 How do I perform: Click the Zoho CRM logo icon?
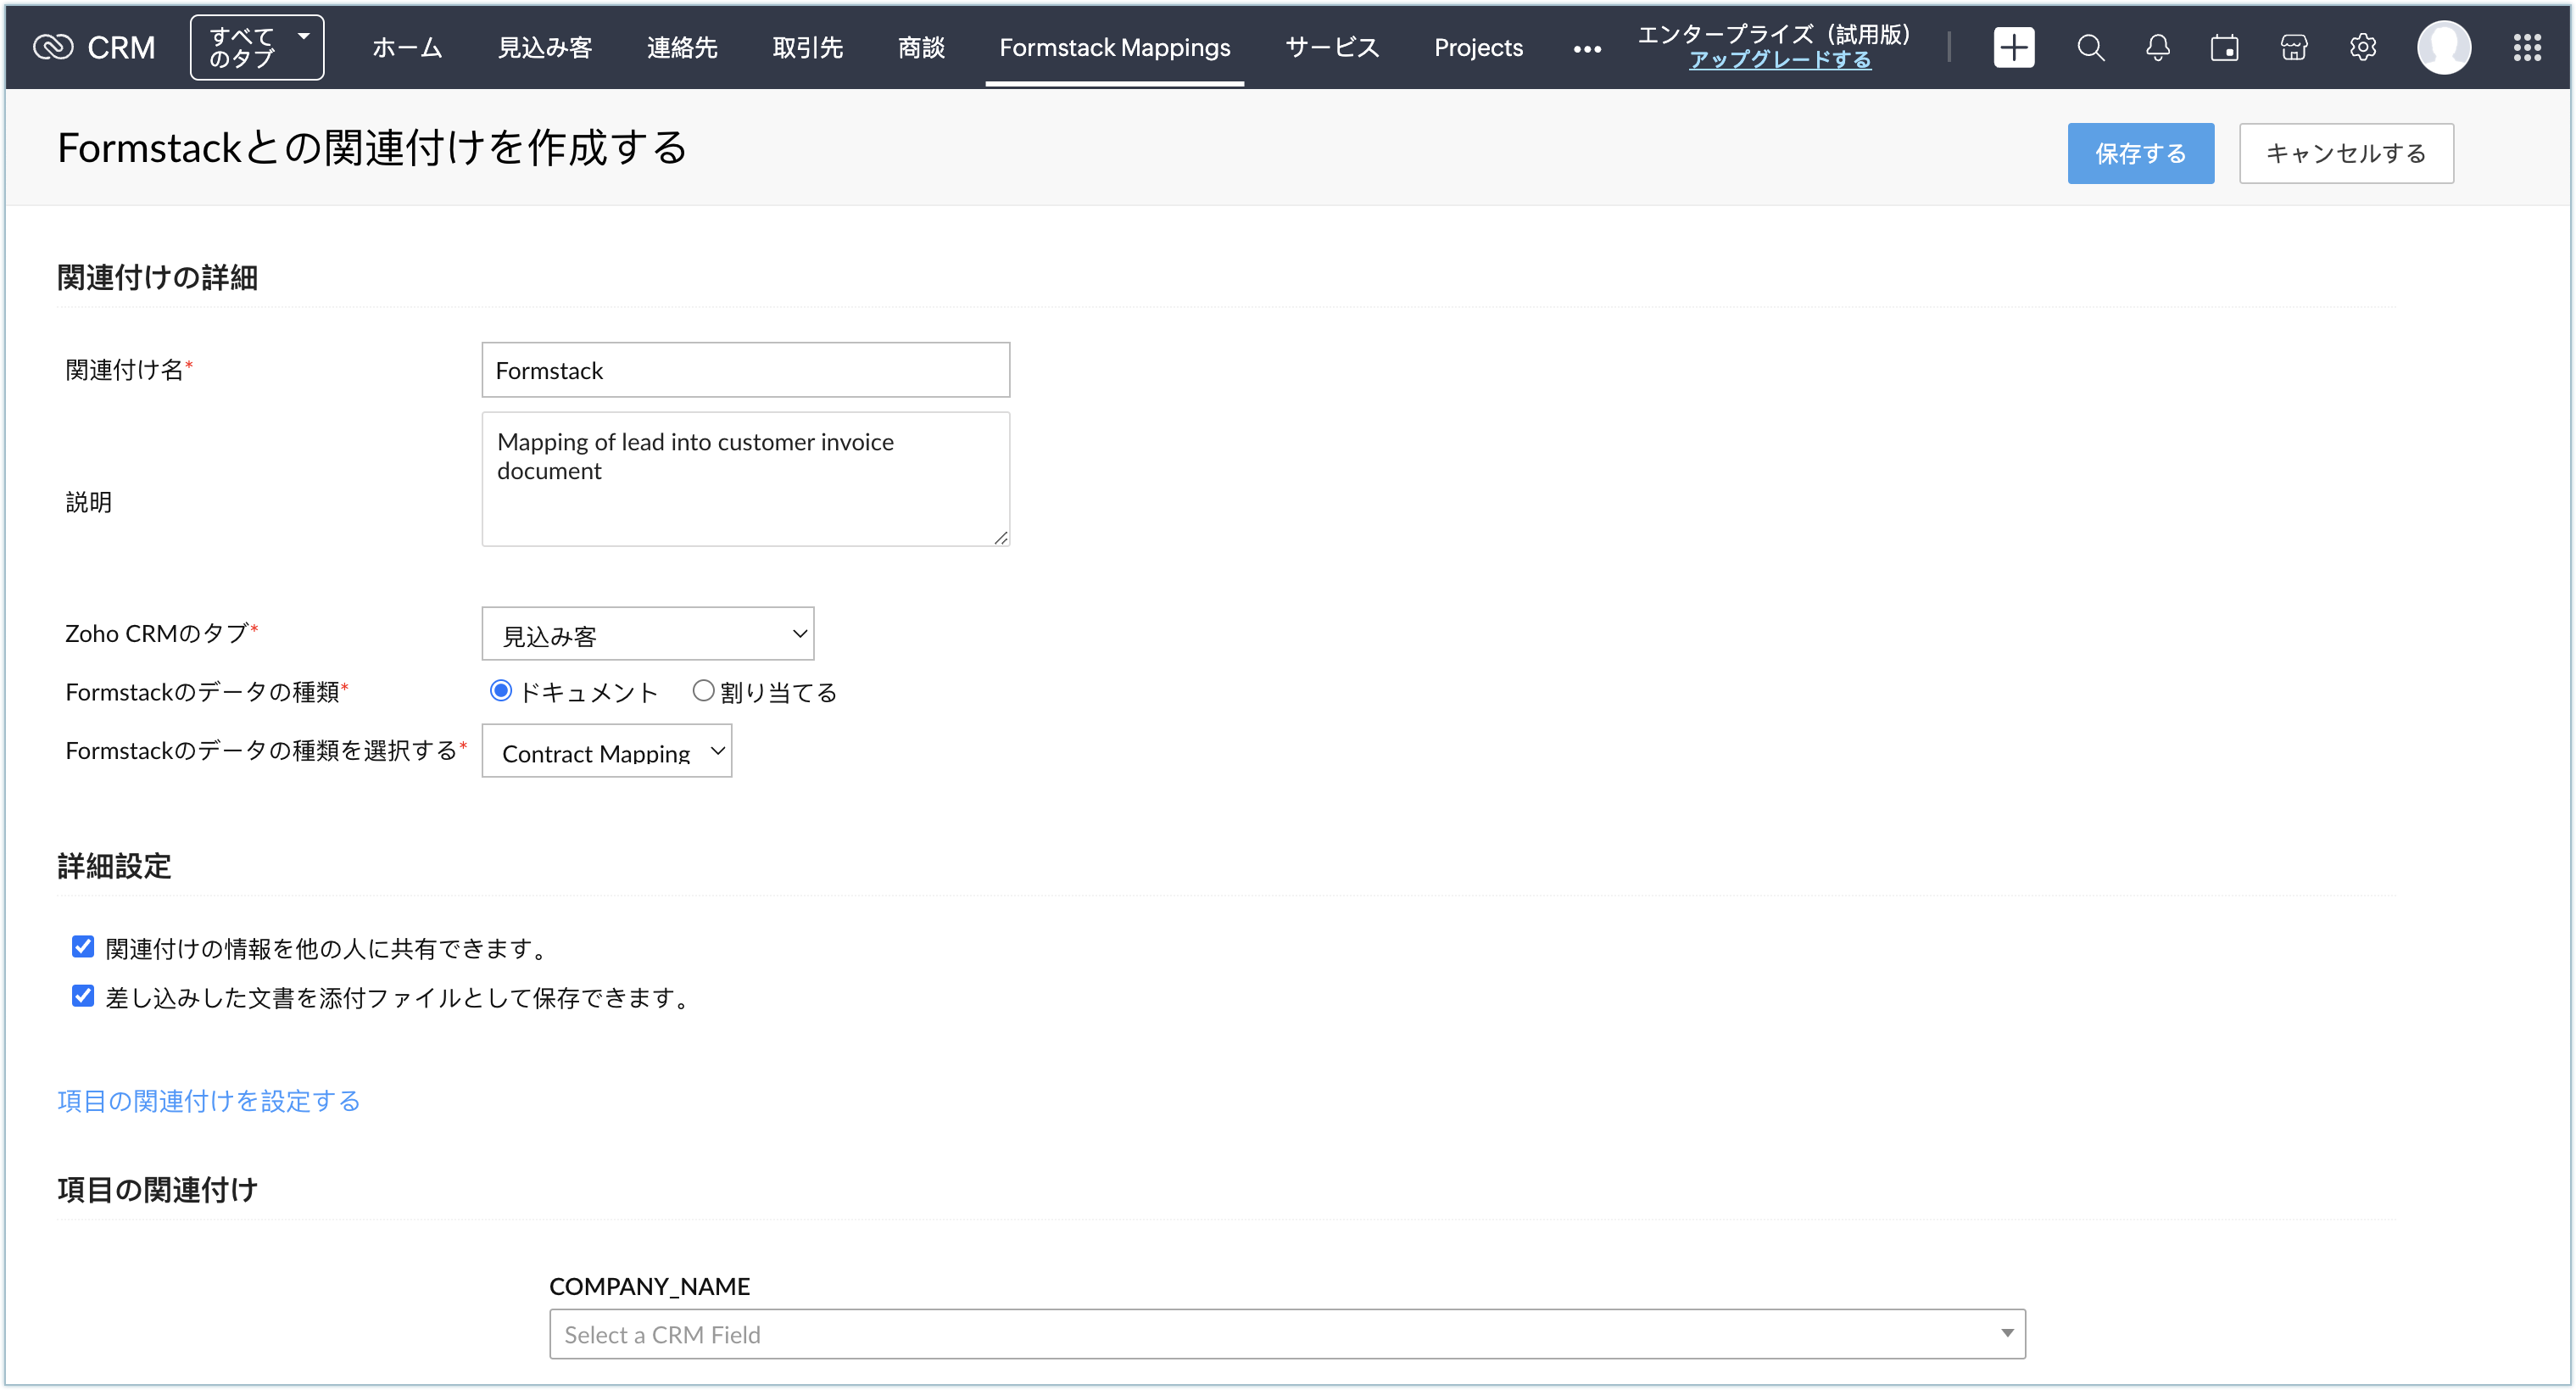53,47
